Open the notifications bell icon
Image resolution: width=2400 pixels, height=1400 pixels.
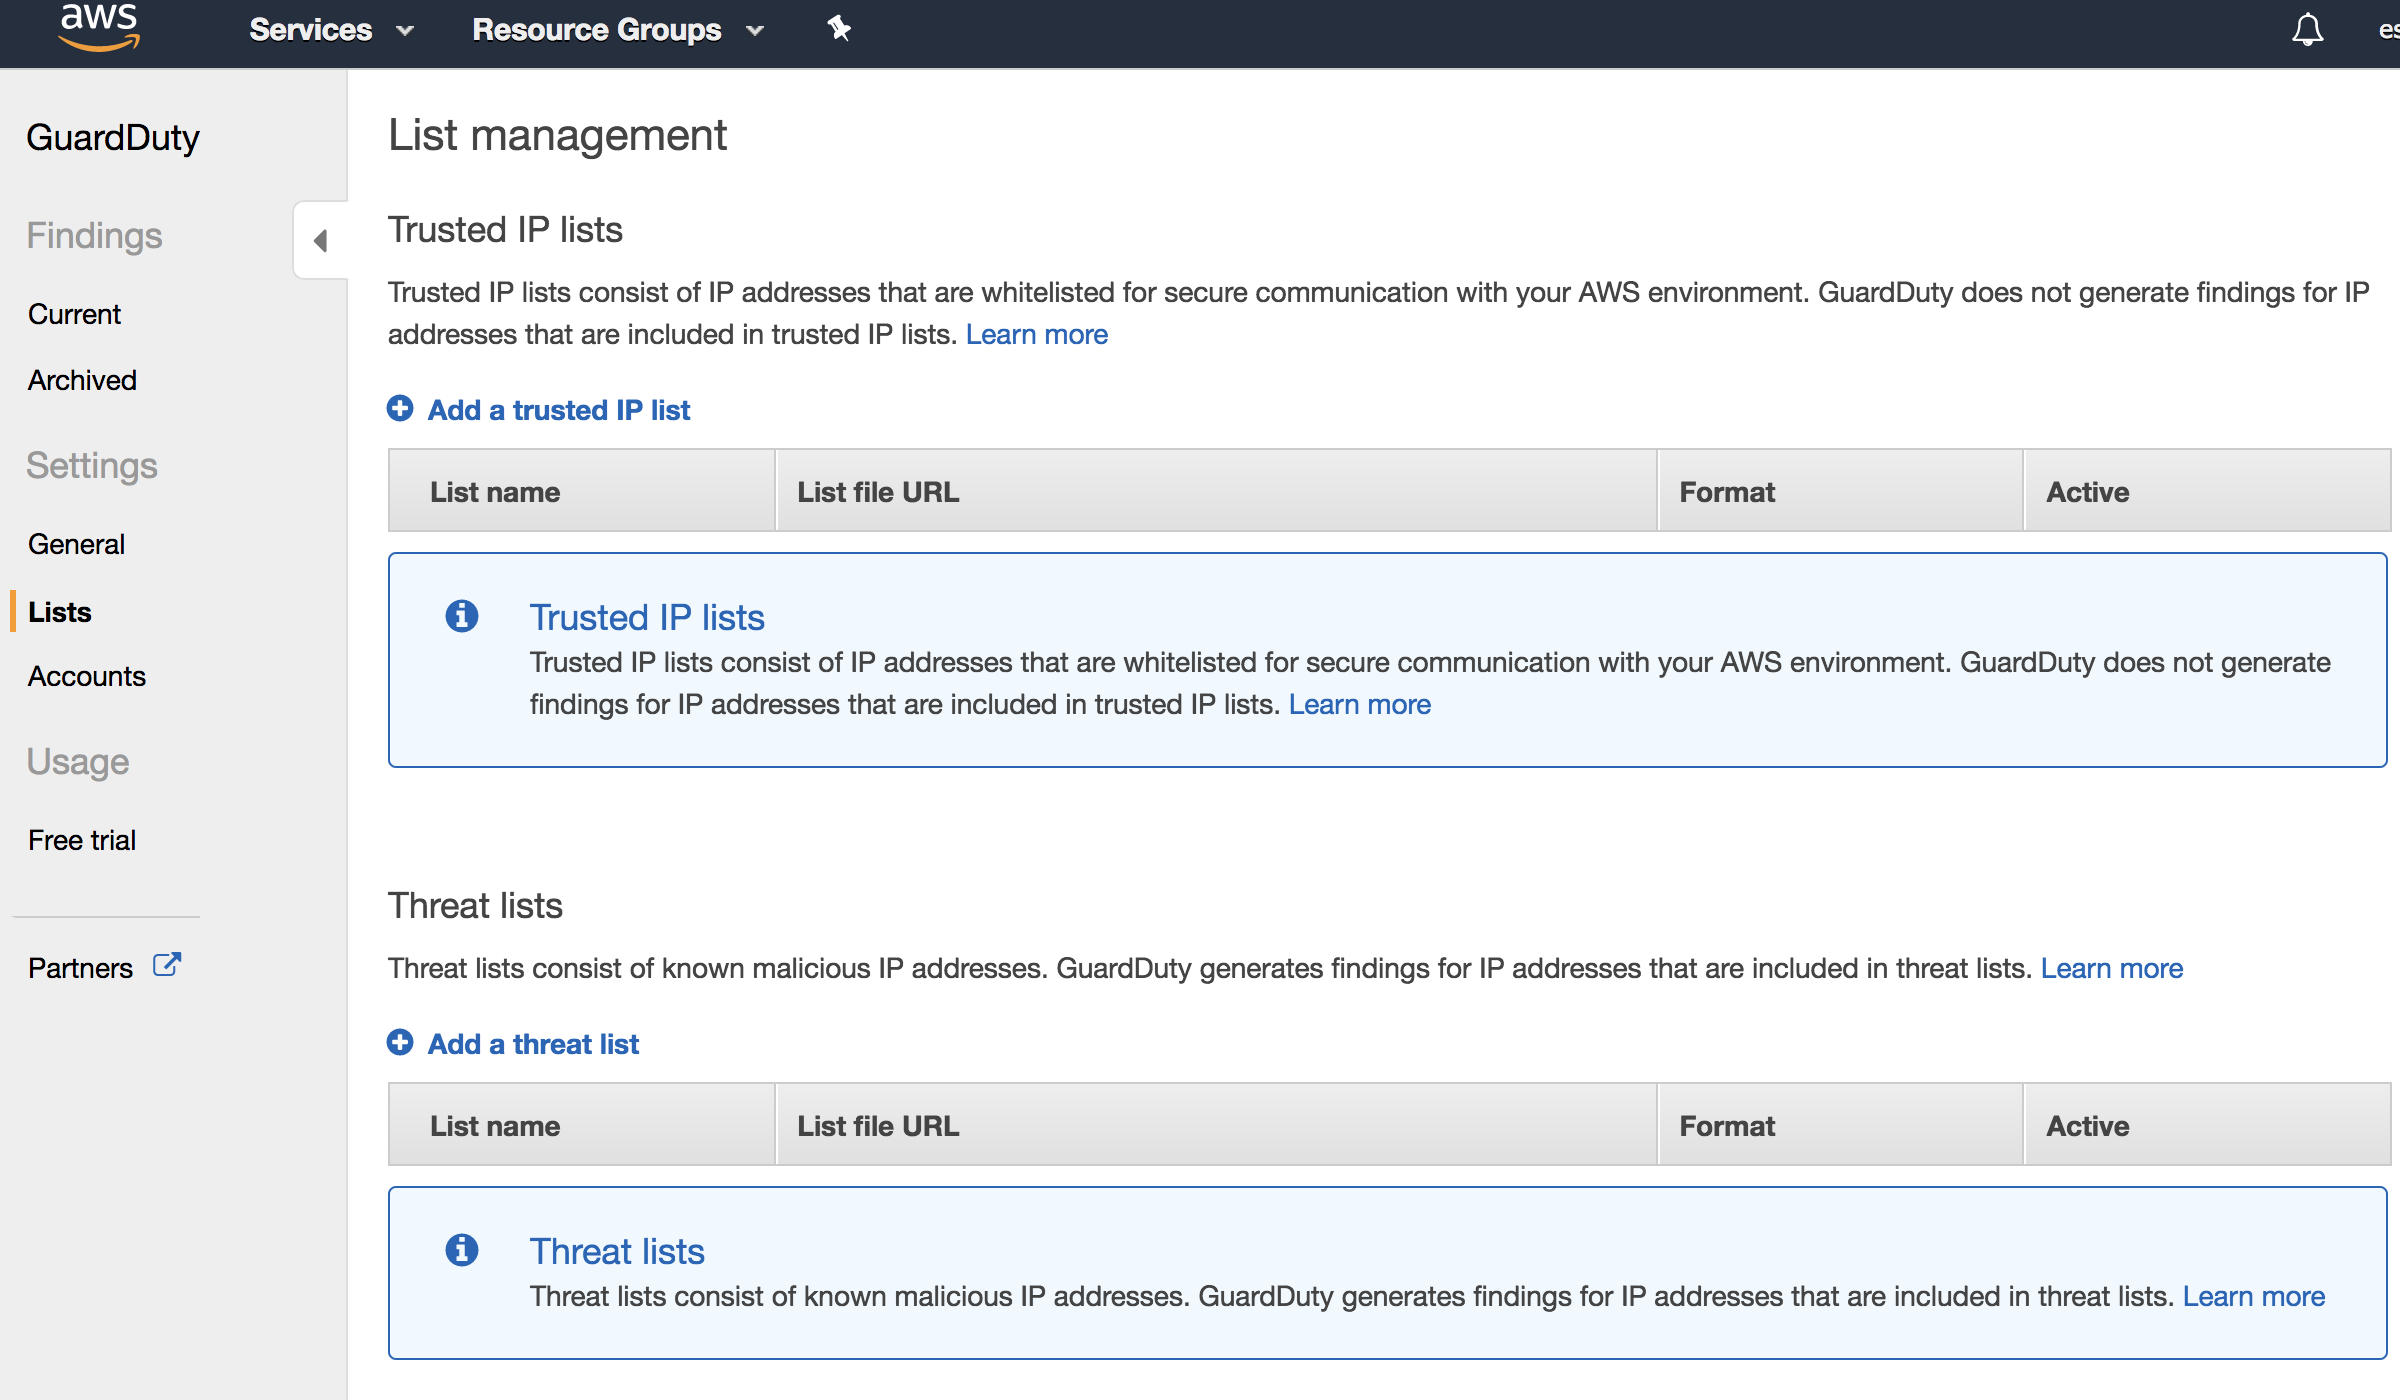[2307, 30]
